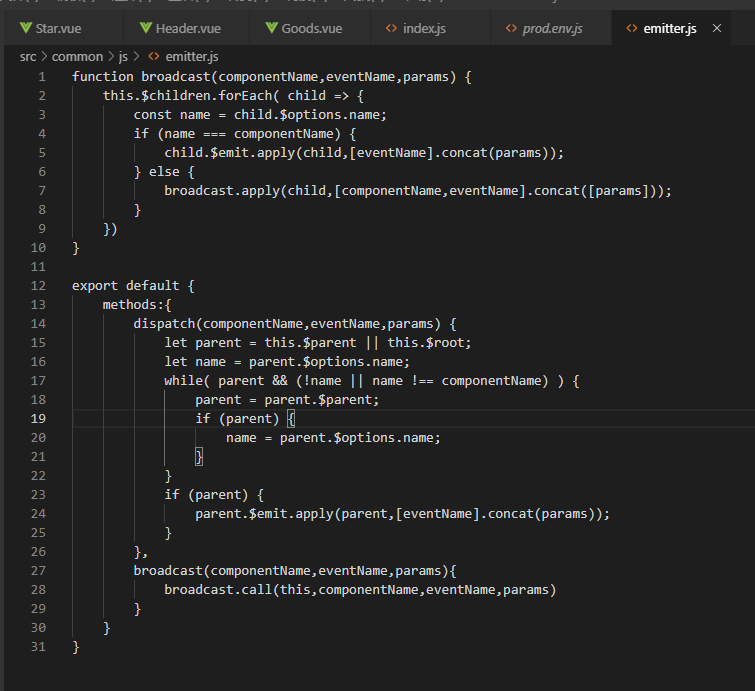Switch to the Star.vue tab

click(x=63, y=28)
